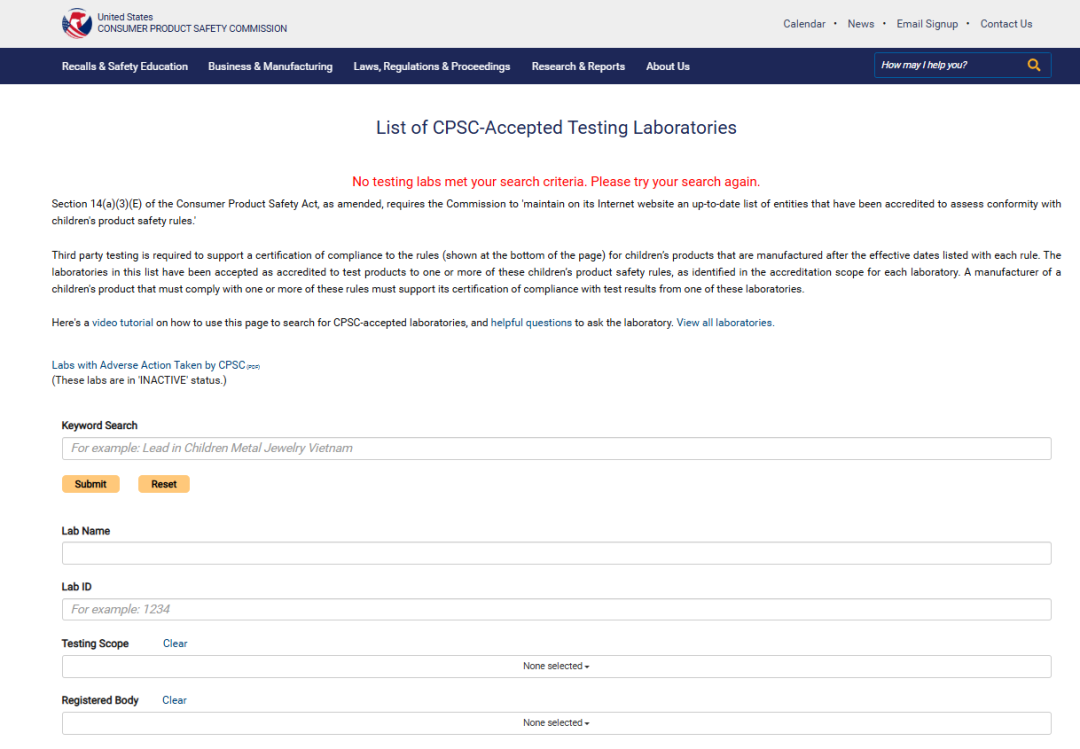Click the Reset button
This screenshot has height=749, width=1080.
pos(164,484)
